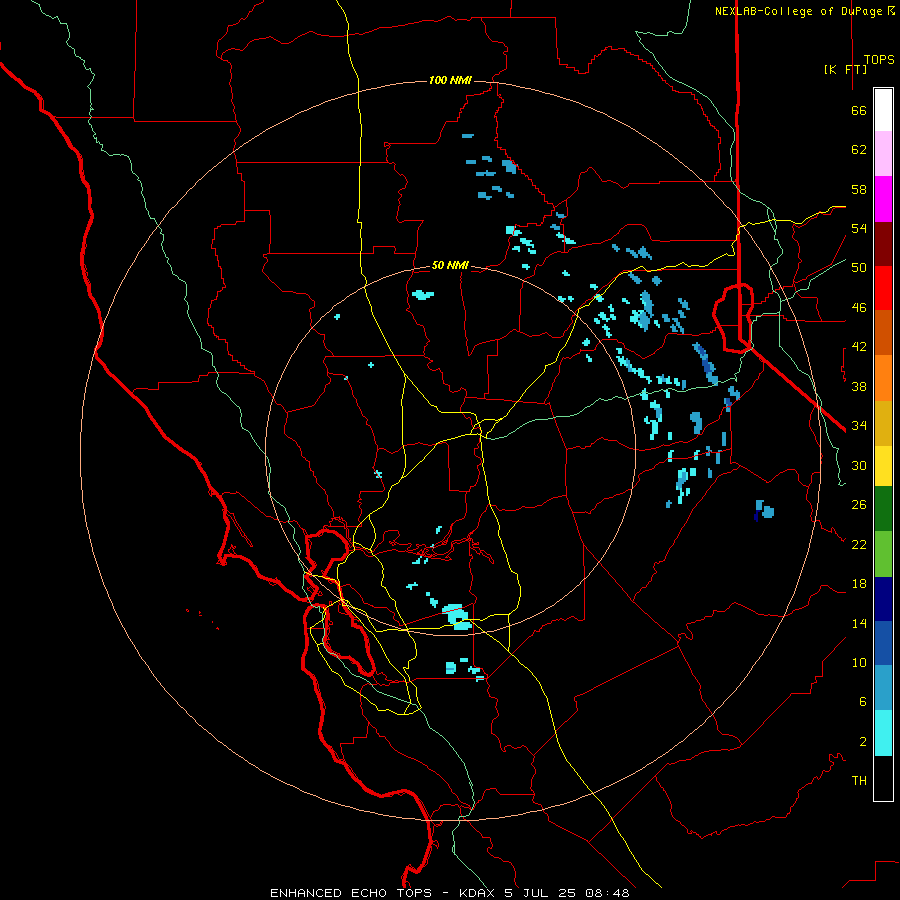Select the magenta color band in legend

883,199
